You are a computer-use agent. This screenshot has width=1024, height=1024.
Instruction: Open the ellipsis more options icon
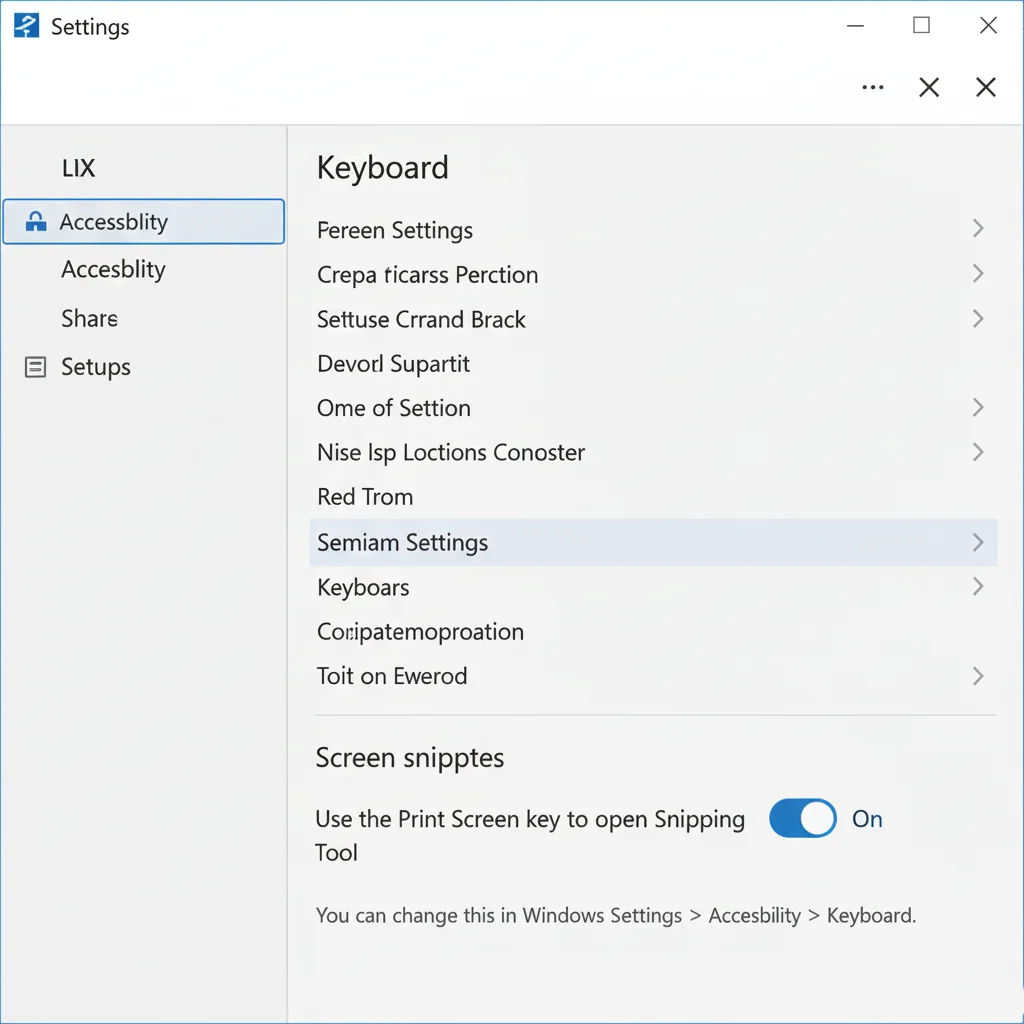click(x=872, y=88)
